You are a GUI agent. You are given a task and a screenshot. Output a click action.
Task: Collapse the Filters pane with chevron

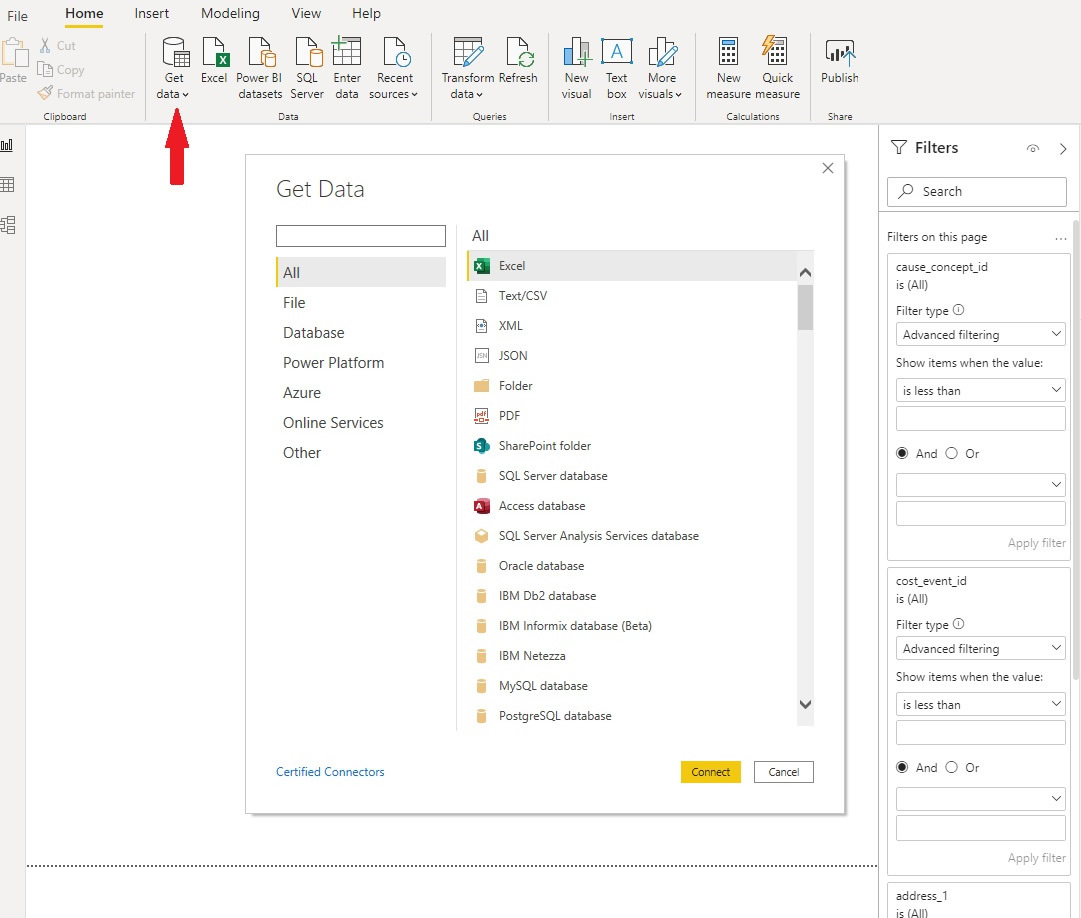point(1063,148)
